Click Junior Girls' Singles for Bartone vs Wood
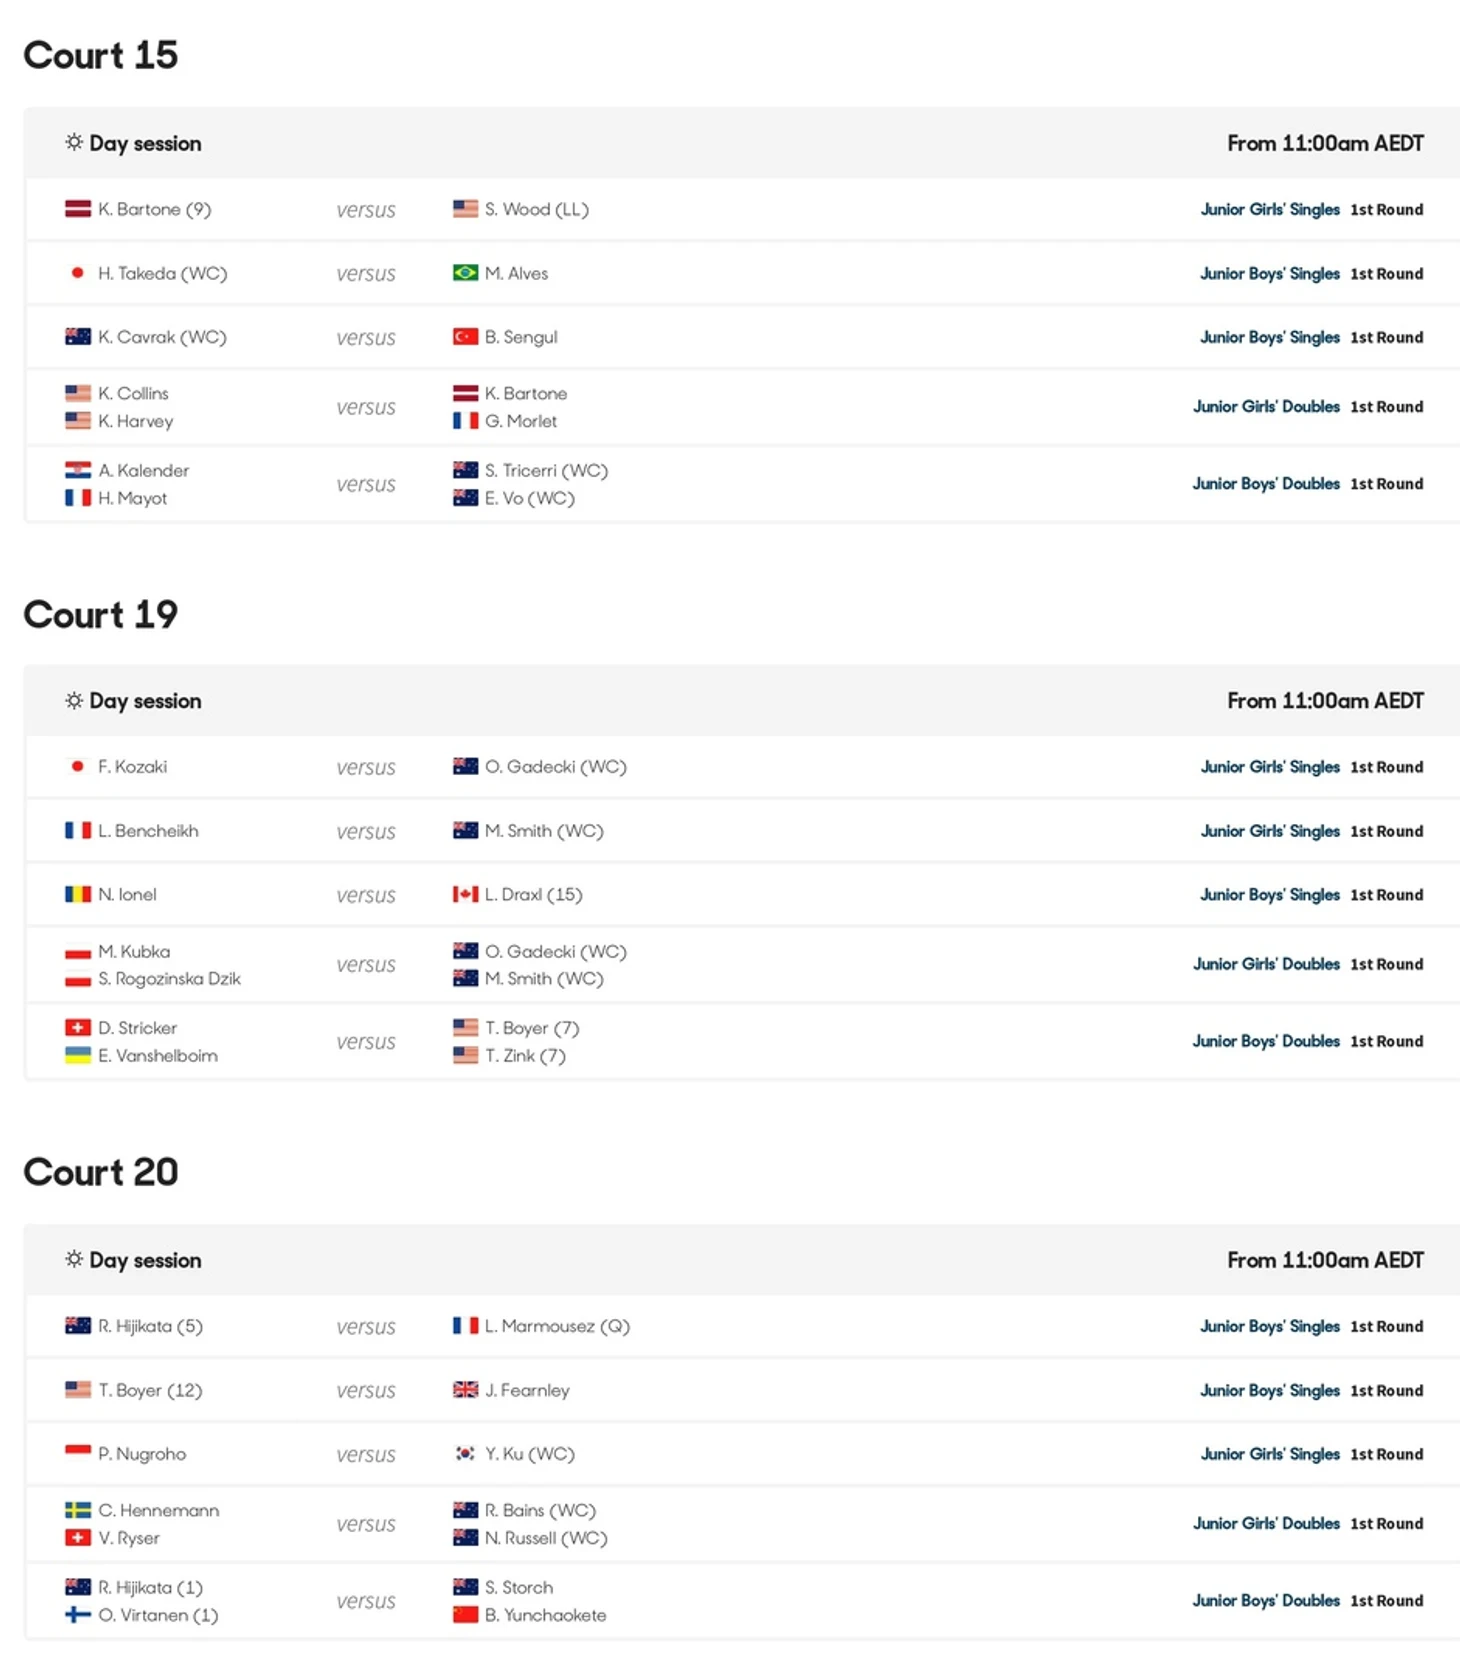 point(1270,209)
